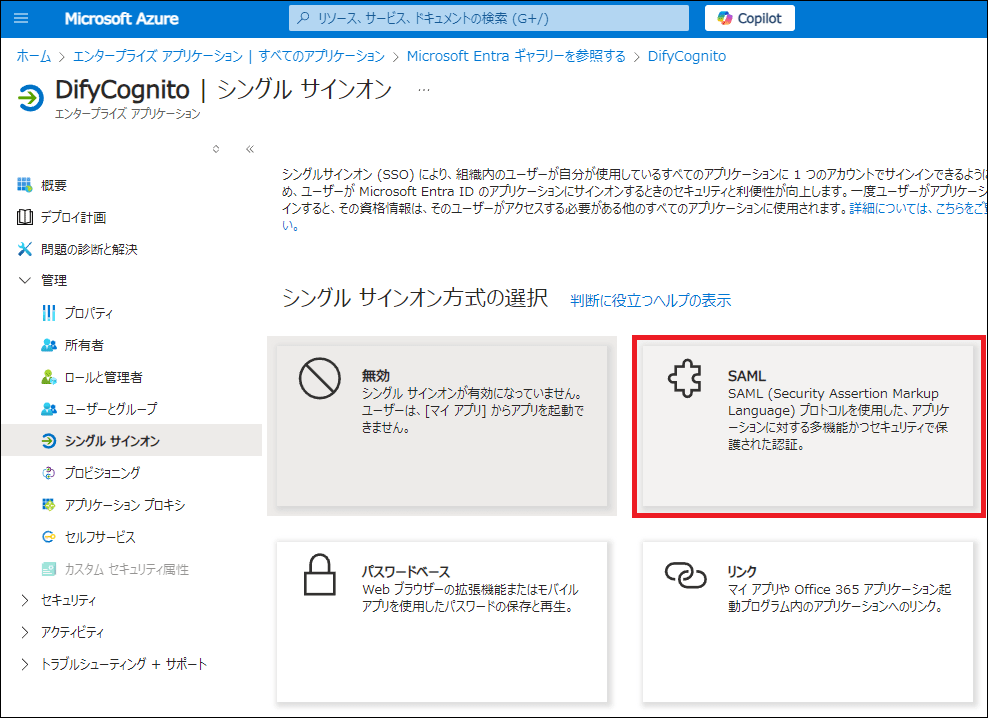Expand the セキュリティ section
The width and height of the screenshot is (988, 718).
click(x=25, y=601)
